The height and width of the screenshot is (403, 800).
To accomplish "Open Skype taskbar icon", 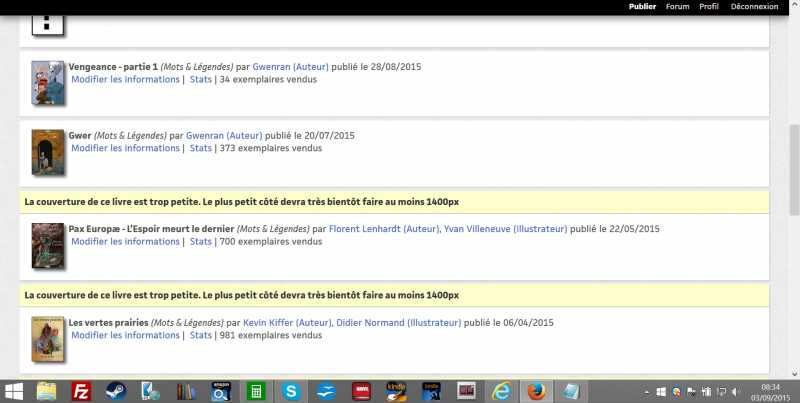I will coord(291,390).
